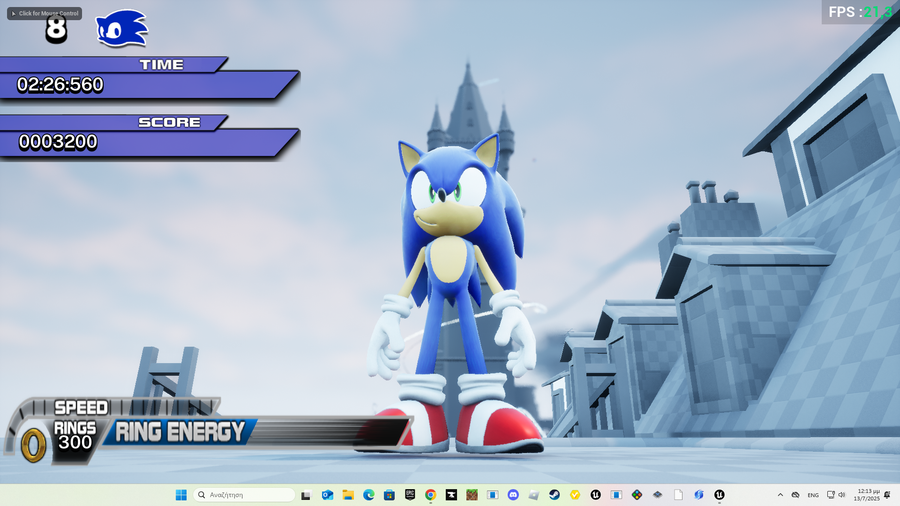Screen dimensions: 900x506
Task: Open the first Unreal Engine taskbar icon
Action: 596,495
